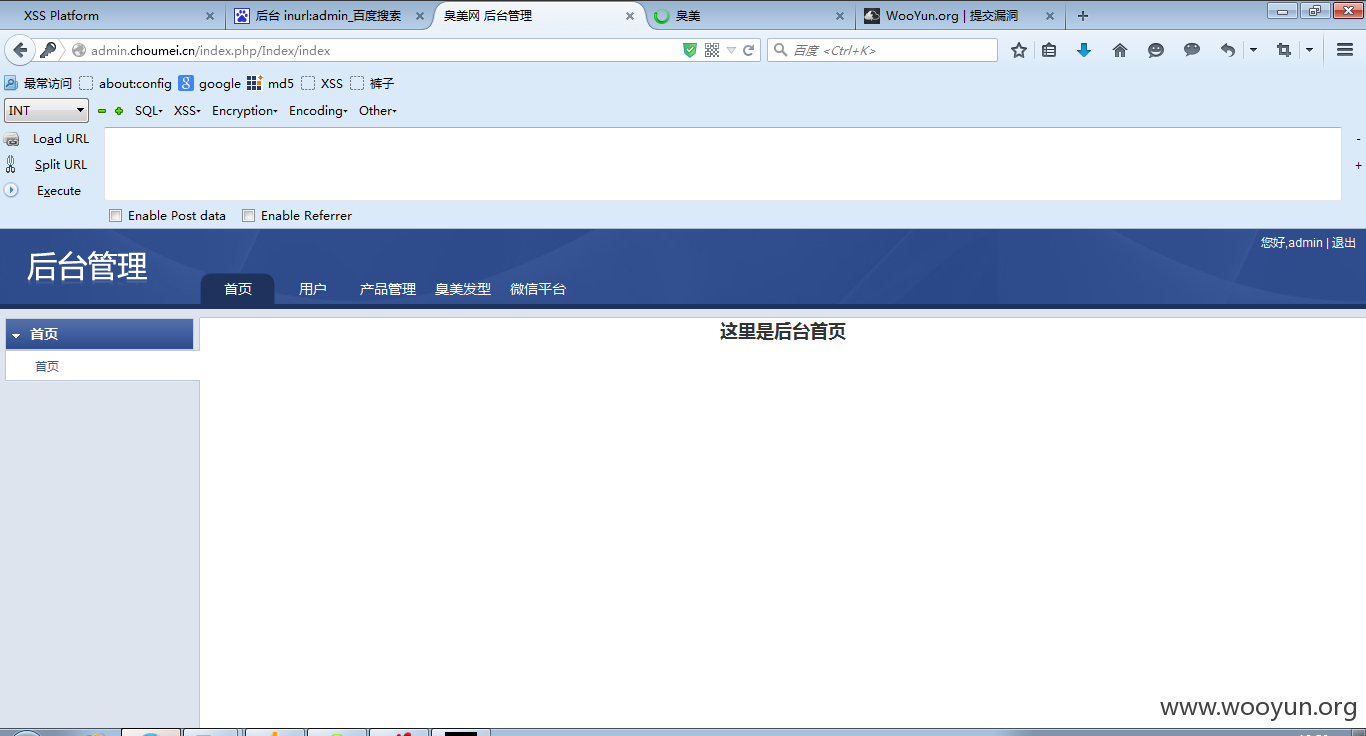1366x736 pixels.
Task: Enlarge the HackBar text area with plus
Action: 1358,165
